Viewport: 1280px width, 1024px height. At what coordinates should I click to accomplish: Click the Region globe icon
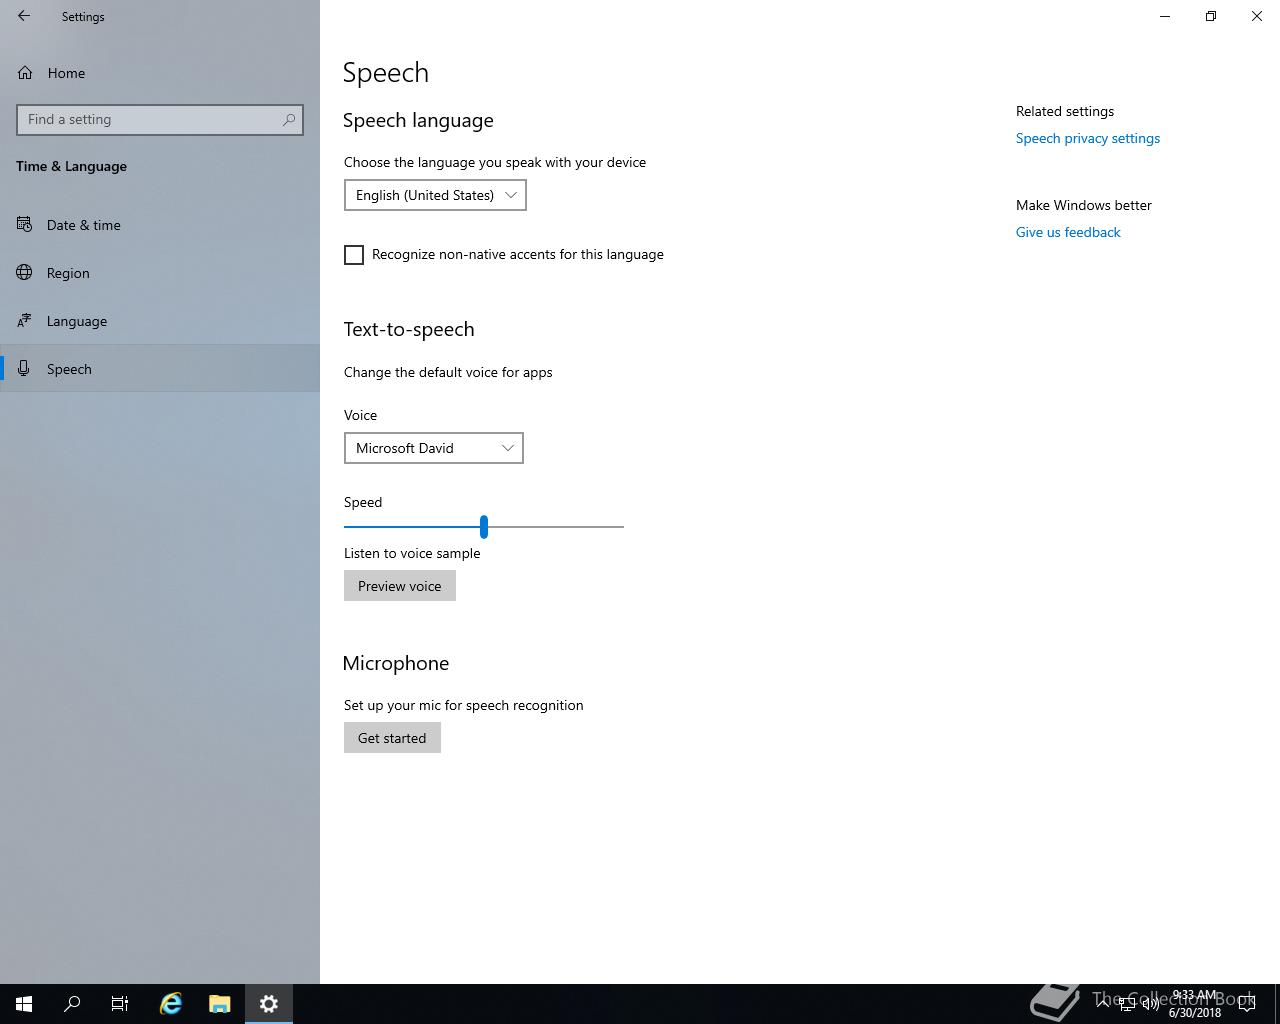[x=25, y=273]
